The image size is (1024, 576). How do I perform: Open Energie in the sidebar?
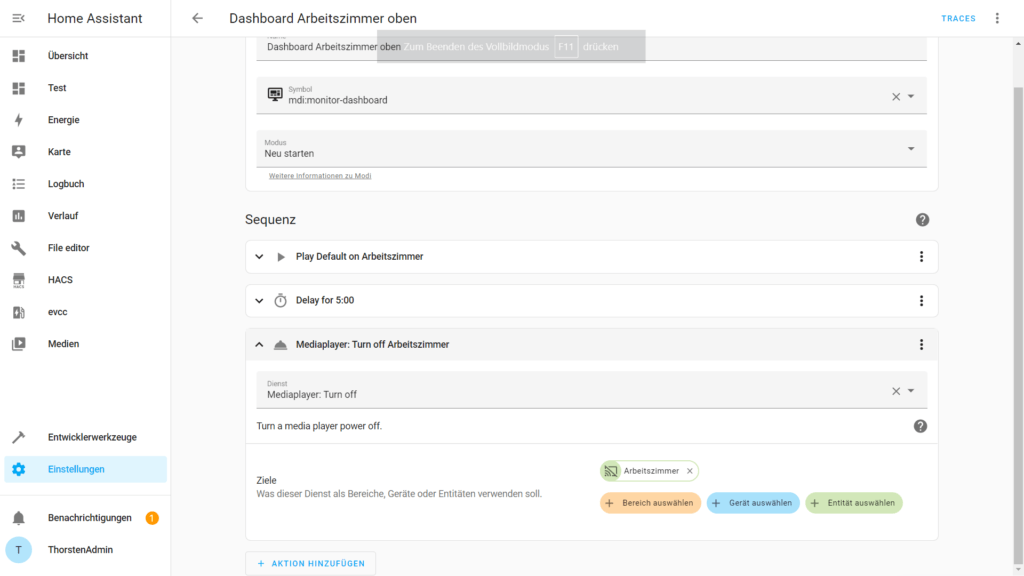[x=63, y=120]
